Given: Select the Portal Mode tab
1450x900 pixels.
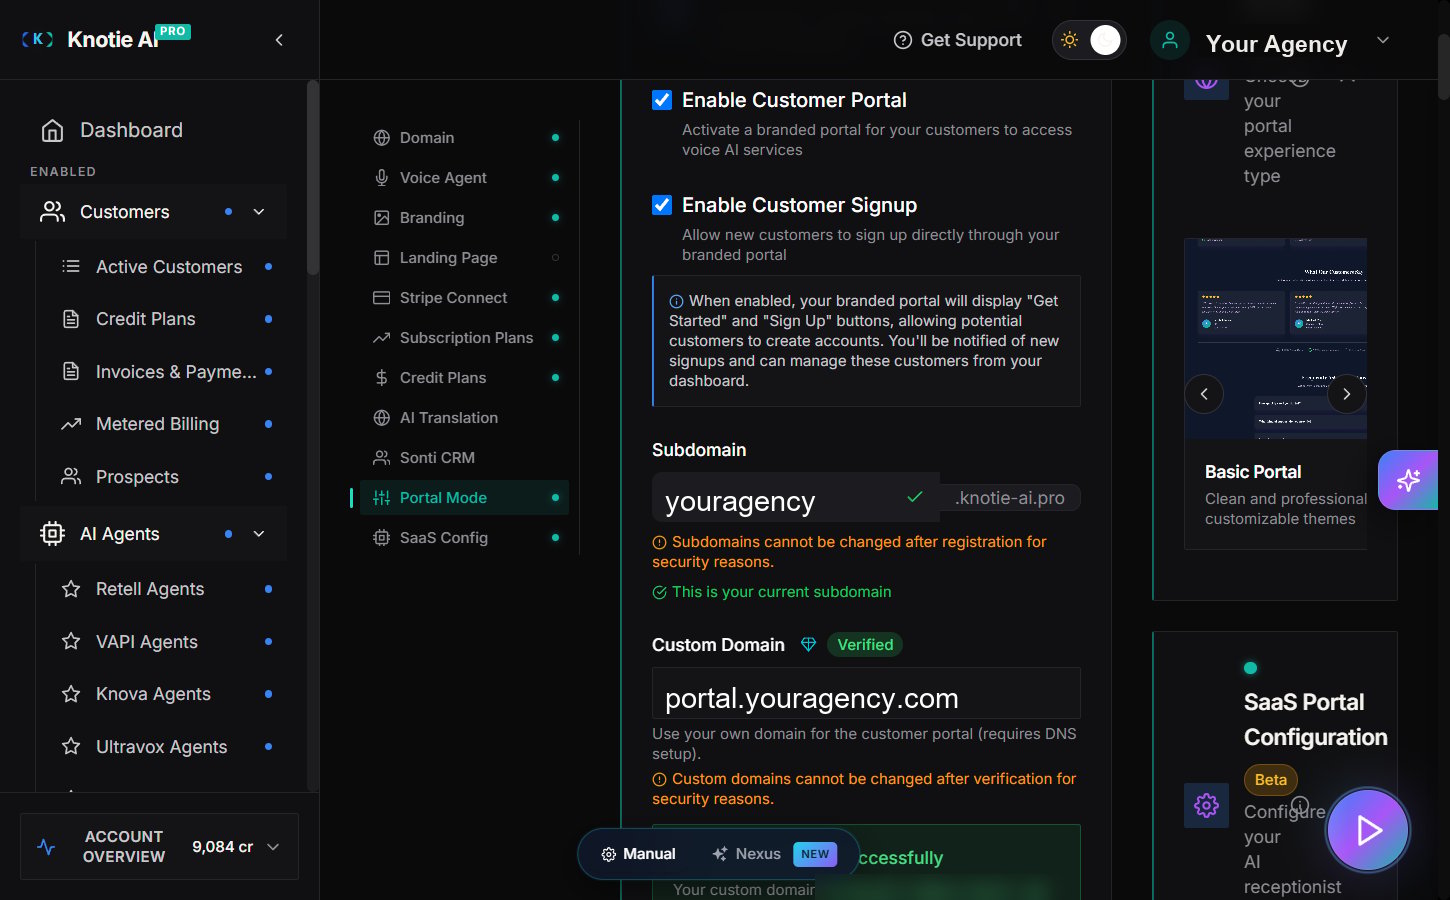Looking at the screenshot, I should (464, 498).
